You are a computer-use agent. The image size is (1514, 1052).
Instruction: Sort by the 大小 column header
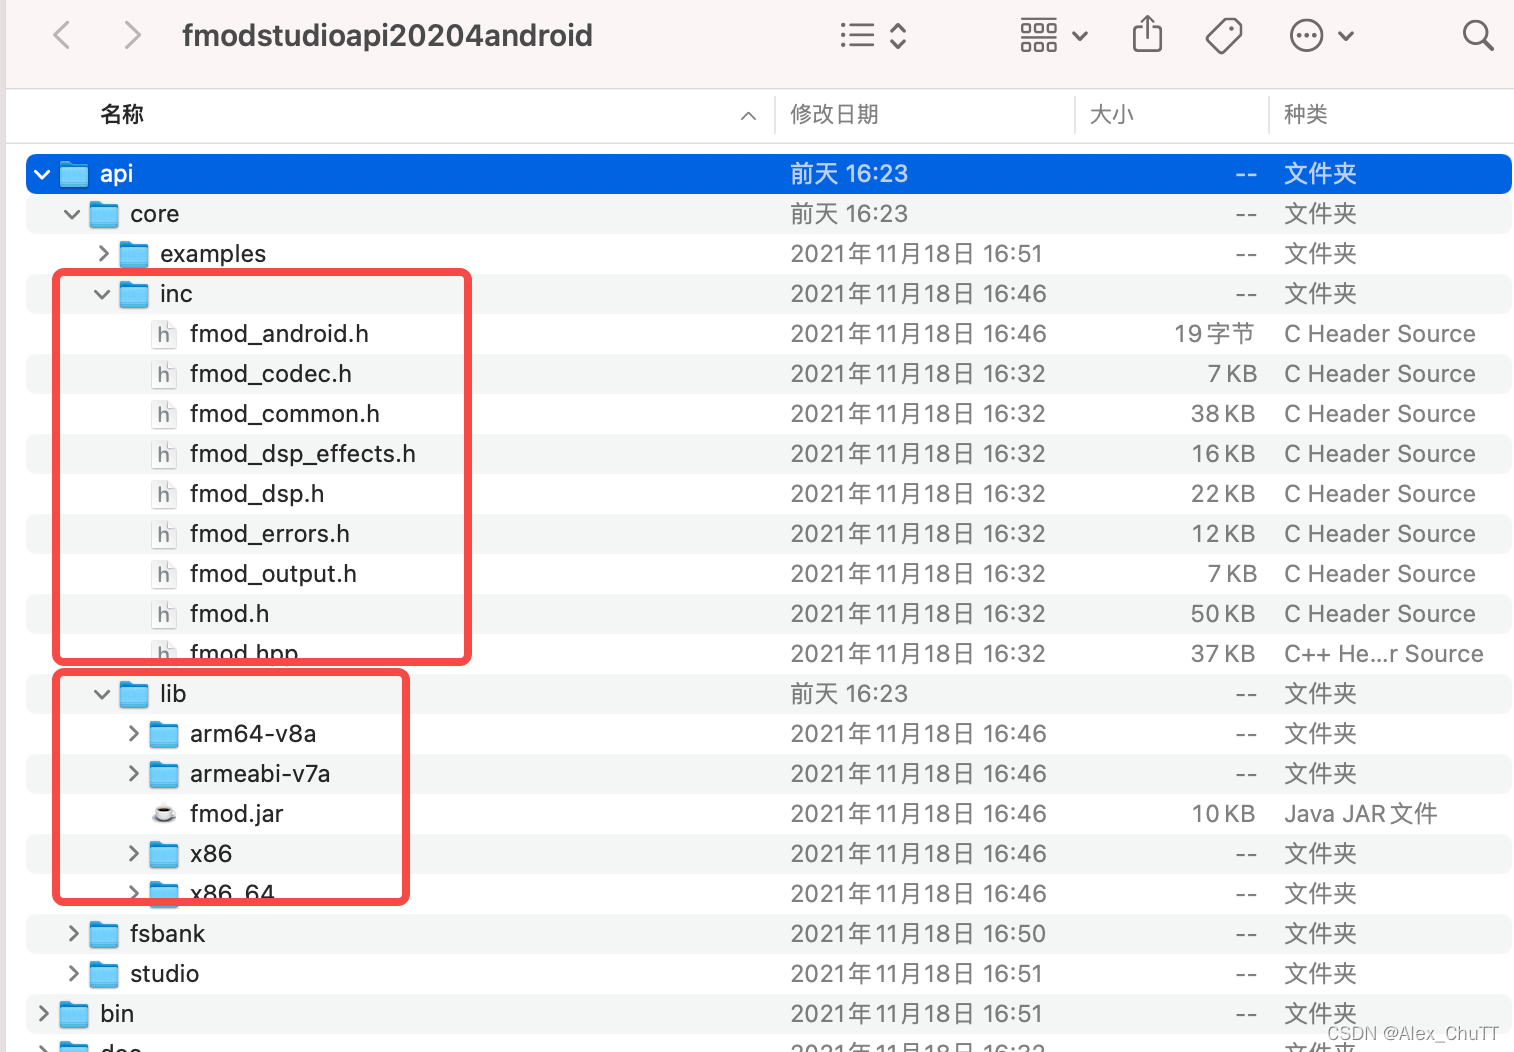(1111, 115)
